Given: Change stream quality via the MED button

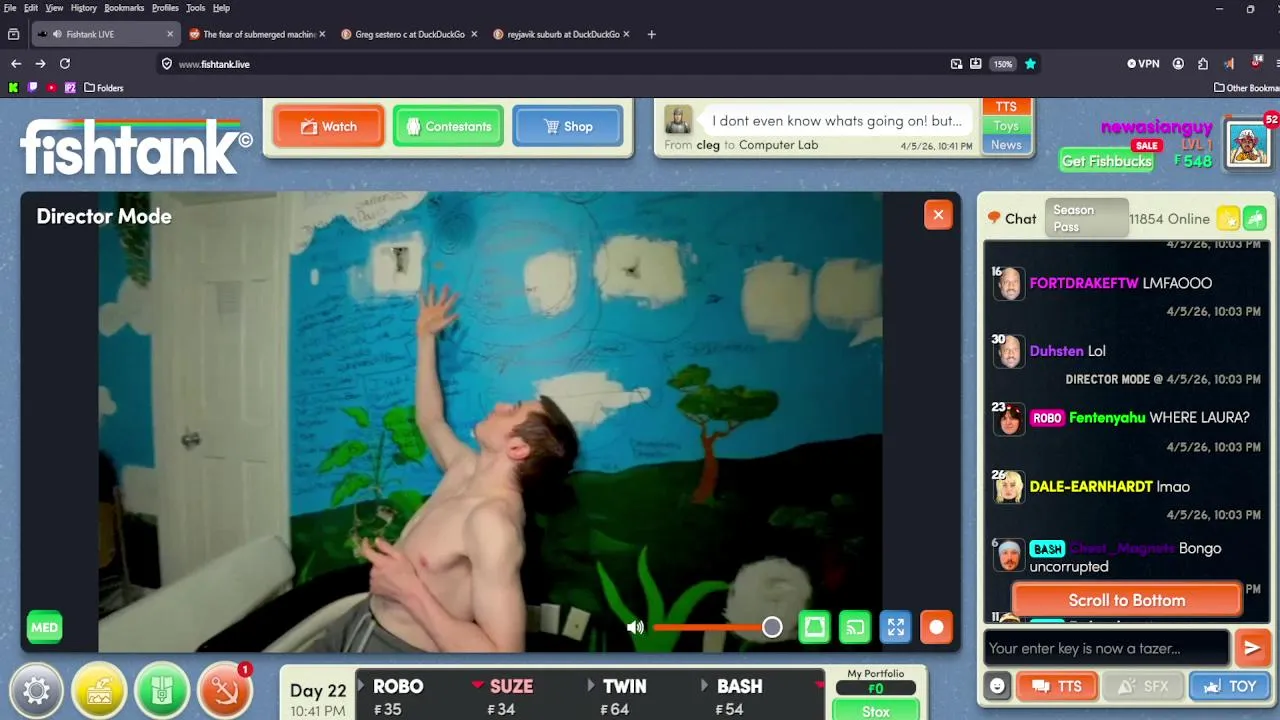Looking at the screenshot, I should tap(44, 627).
